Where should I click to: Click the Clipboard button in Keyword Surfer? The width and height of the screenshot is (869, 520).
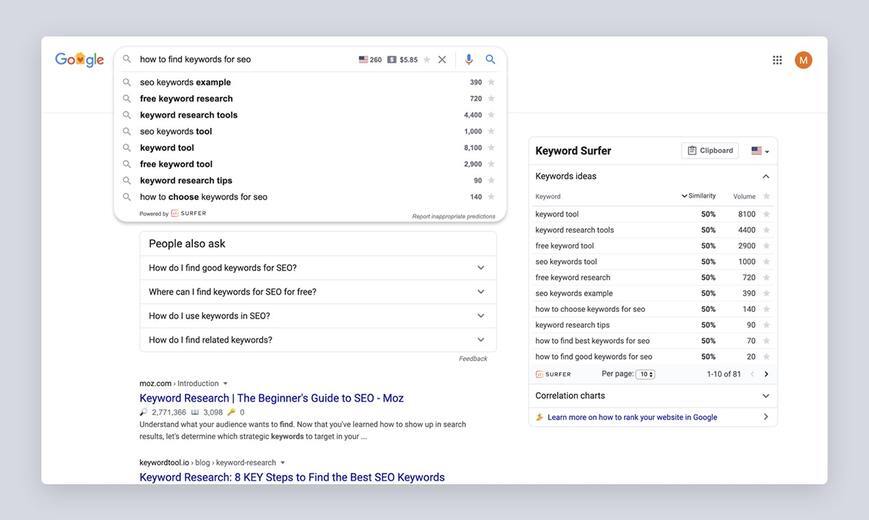pos(710,151)
